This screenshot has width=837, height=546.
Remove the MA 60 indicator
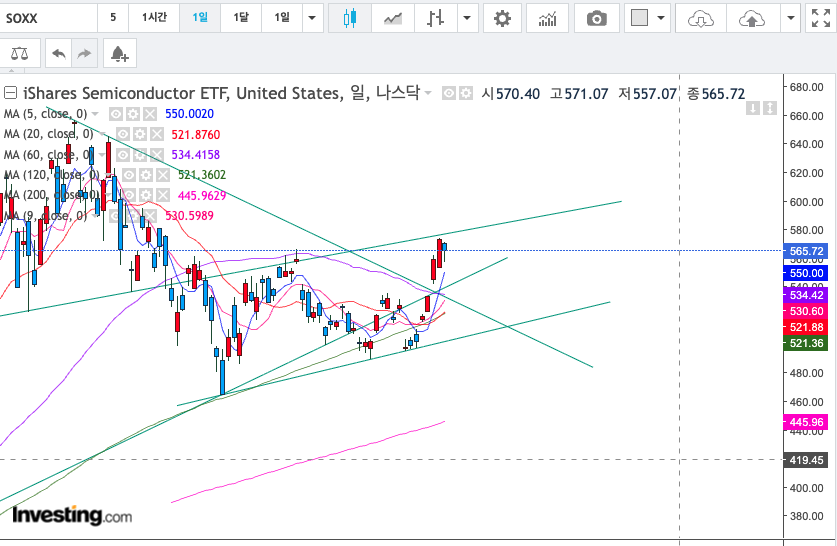[156, 155]
